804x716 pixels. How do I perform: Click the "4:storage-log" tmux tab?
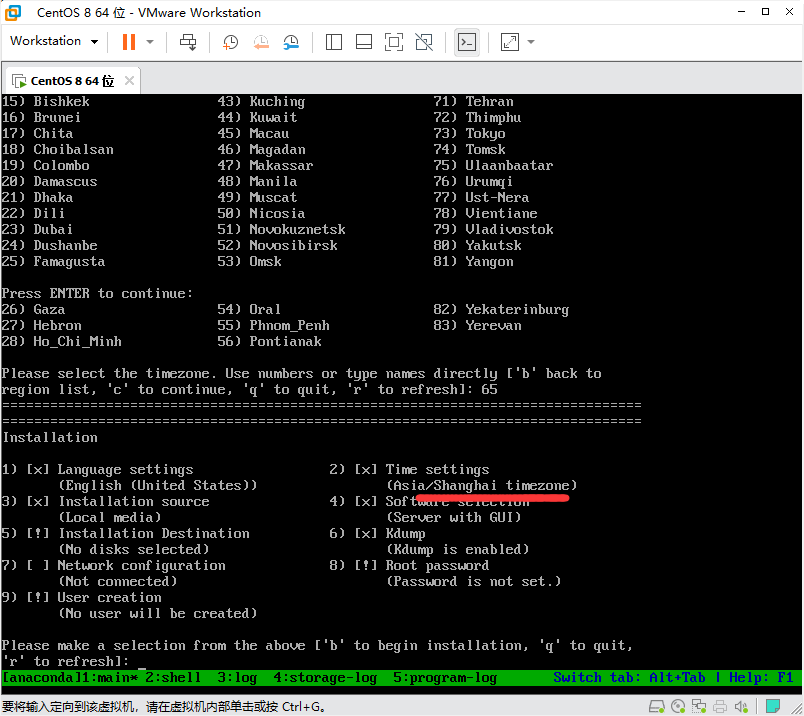(325, 678)
